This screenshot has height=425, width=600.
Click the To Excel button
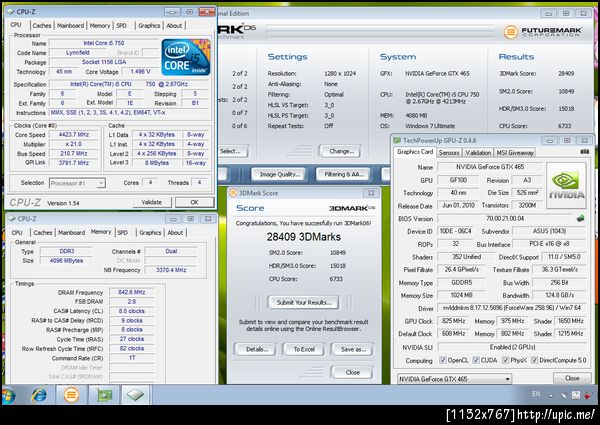click(x=304, y=349)
